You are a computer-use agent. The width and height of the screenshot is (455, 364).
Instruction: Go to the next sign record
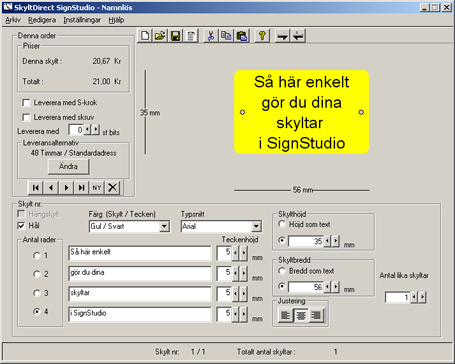click(x=66, y=188)
